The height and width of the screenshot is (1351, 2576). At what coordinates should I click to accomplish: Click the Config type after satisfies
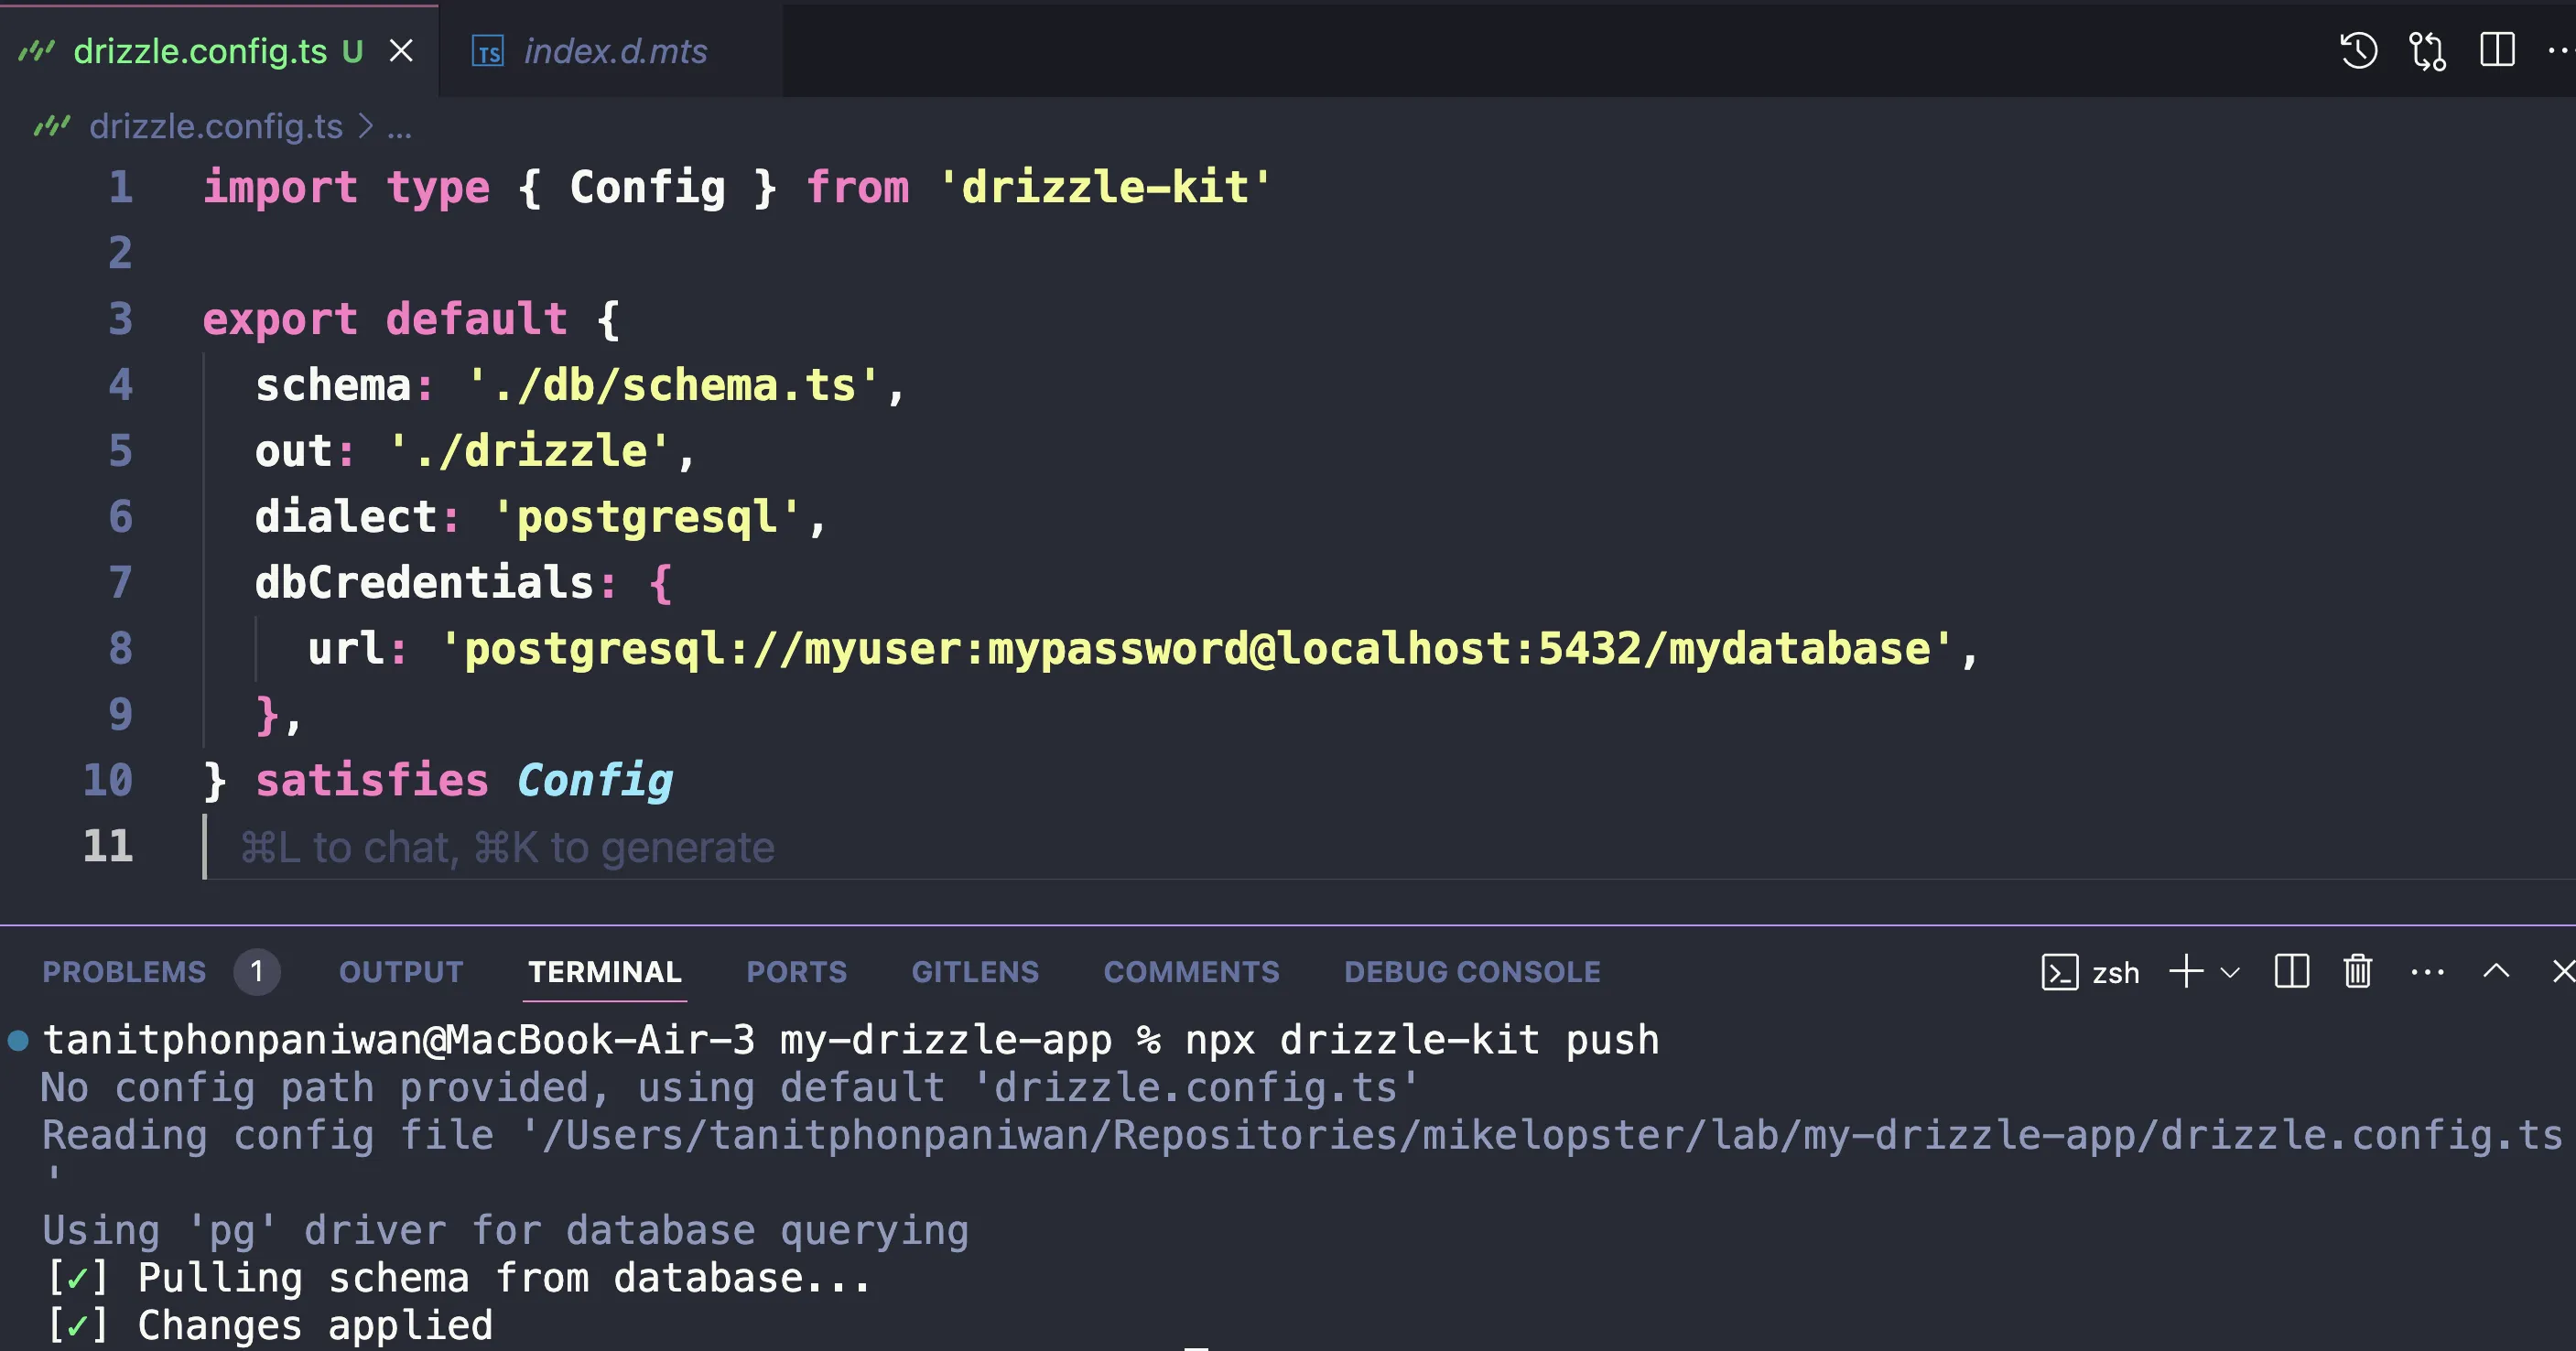(595, 780)
